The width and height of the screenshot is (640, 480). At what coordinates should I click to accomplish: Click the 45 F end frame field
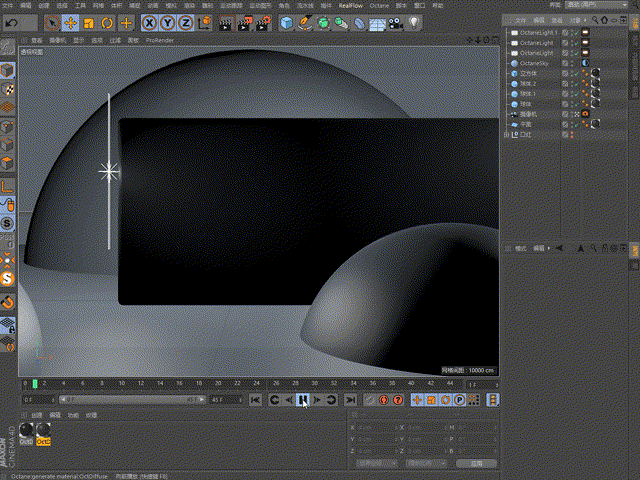226,400
